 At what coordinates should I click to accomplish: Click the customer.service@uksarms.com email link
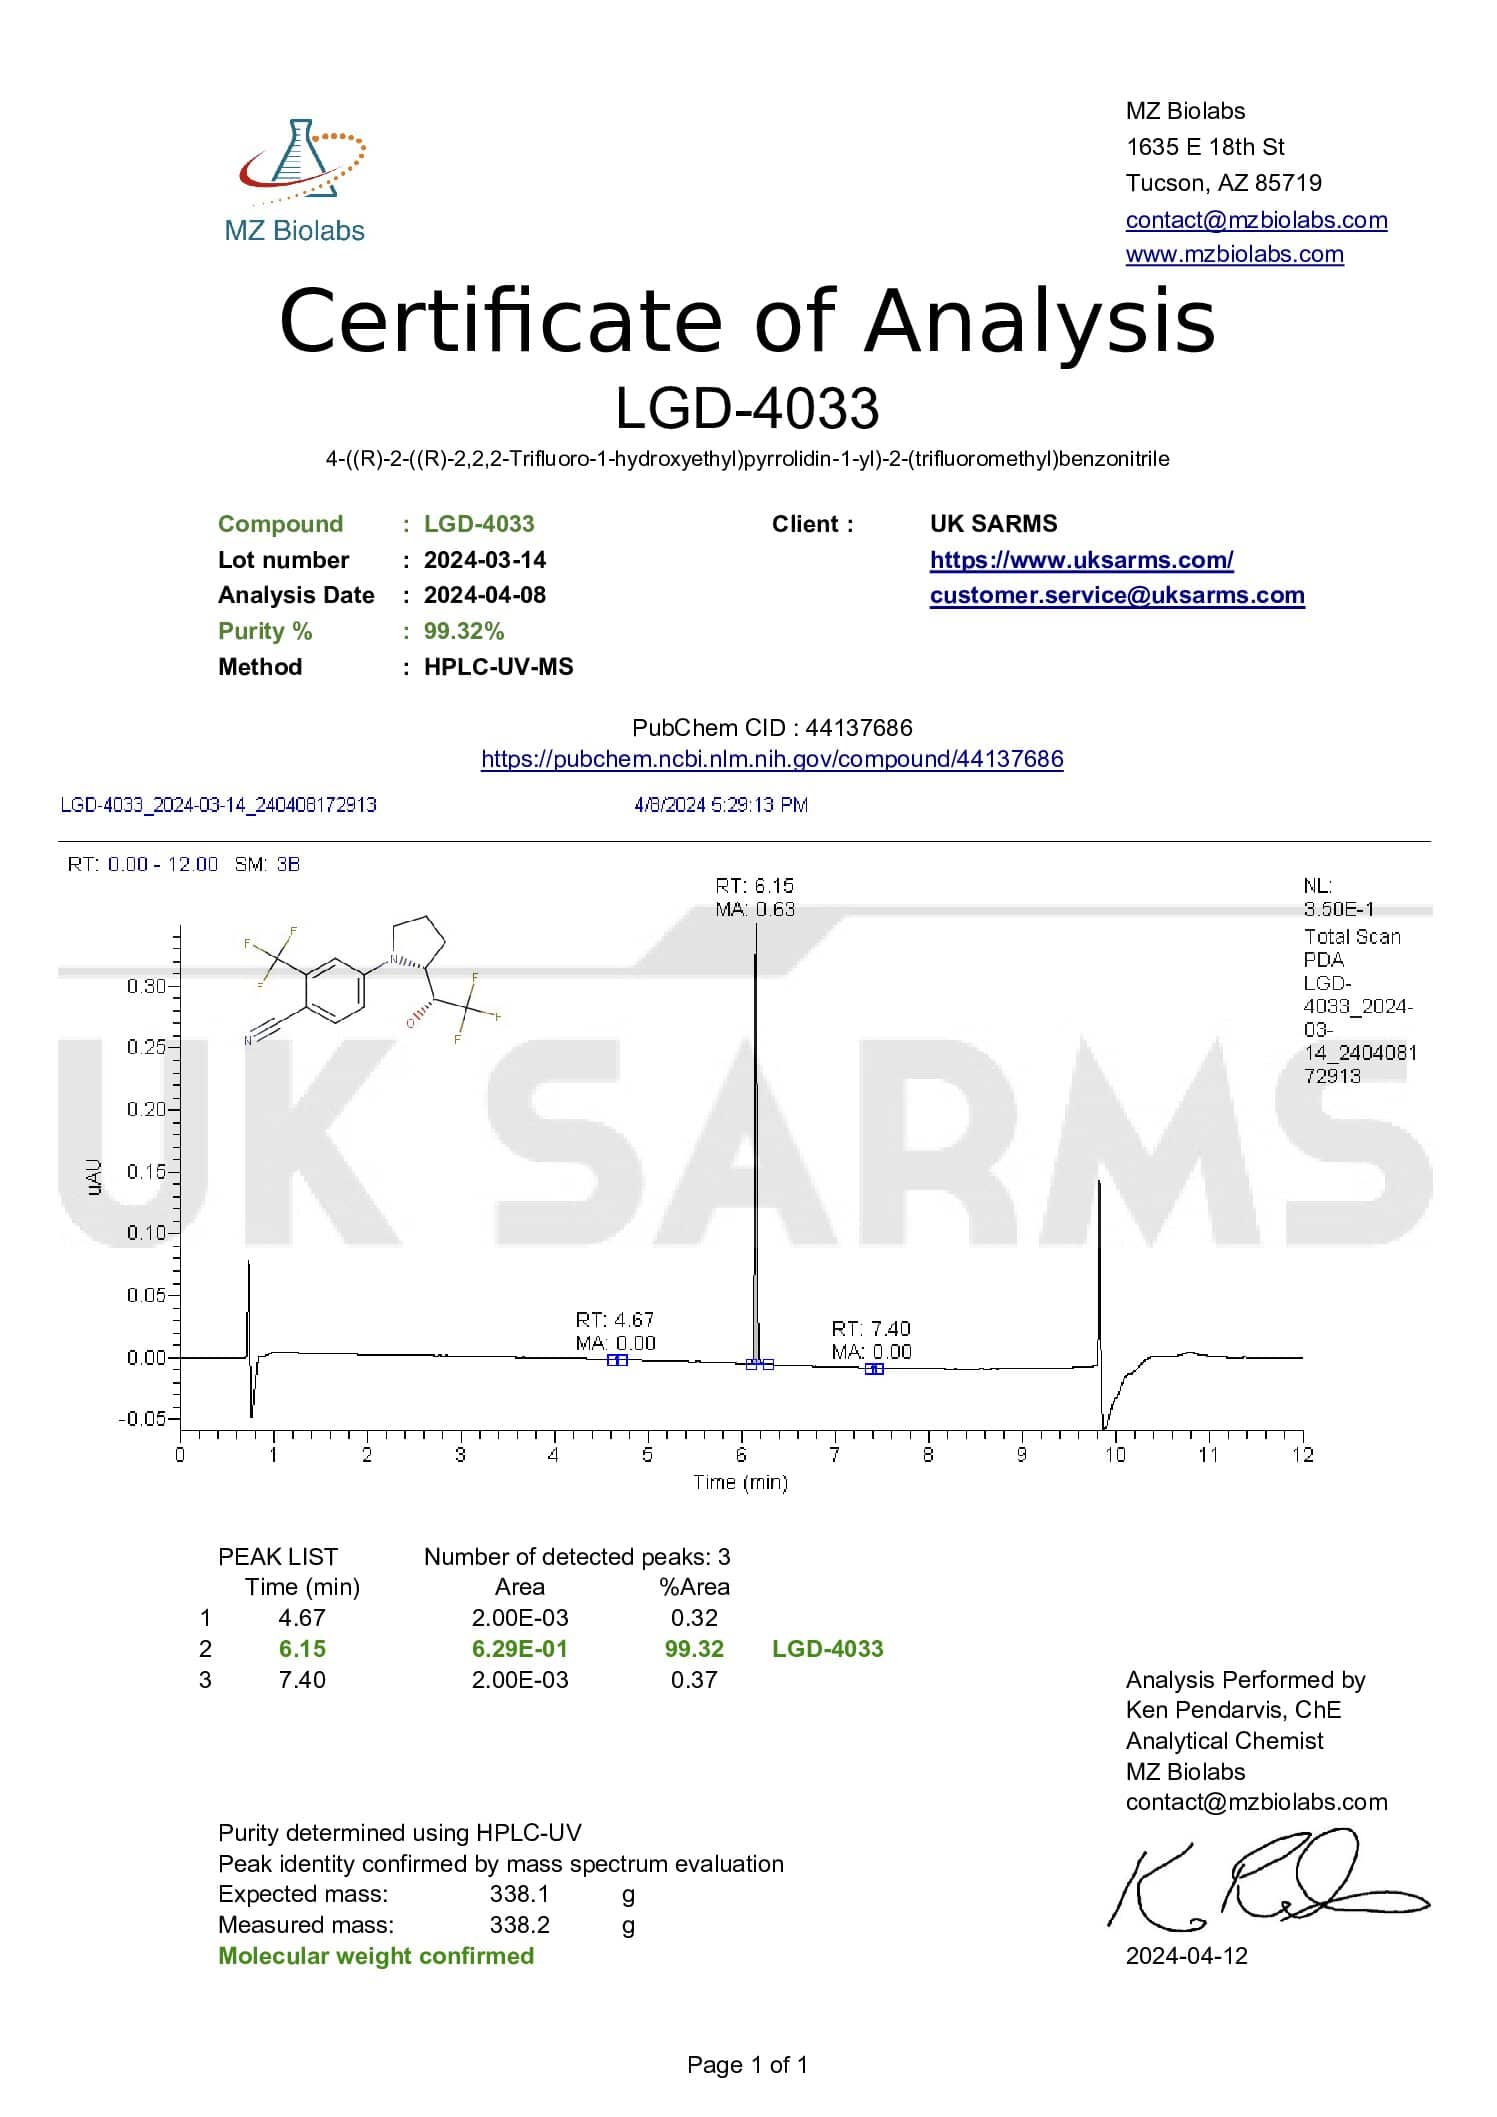tap(1116, 595)
